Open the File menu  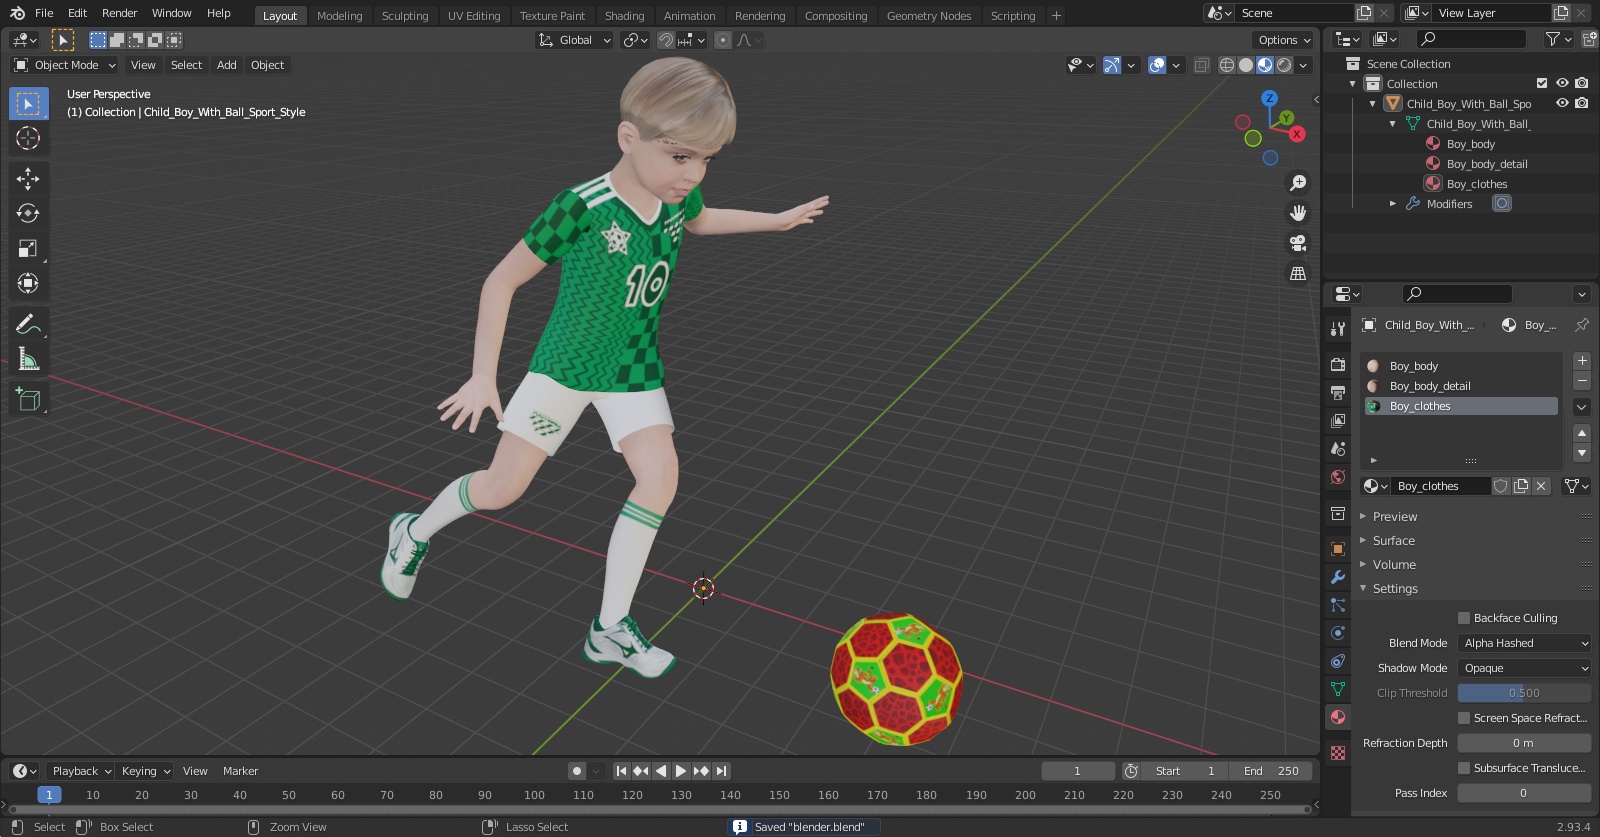point(44,13)
